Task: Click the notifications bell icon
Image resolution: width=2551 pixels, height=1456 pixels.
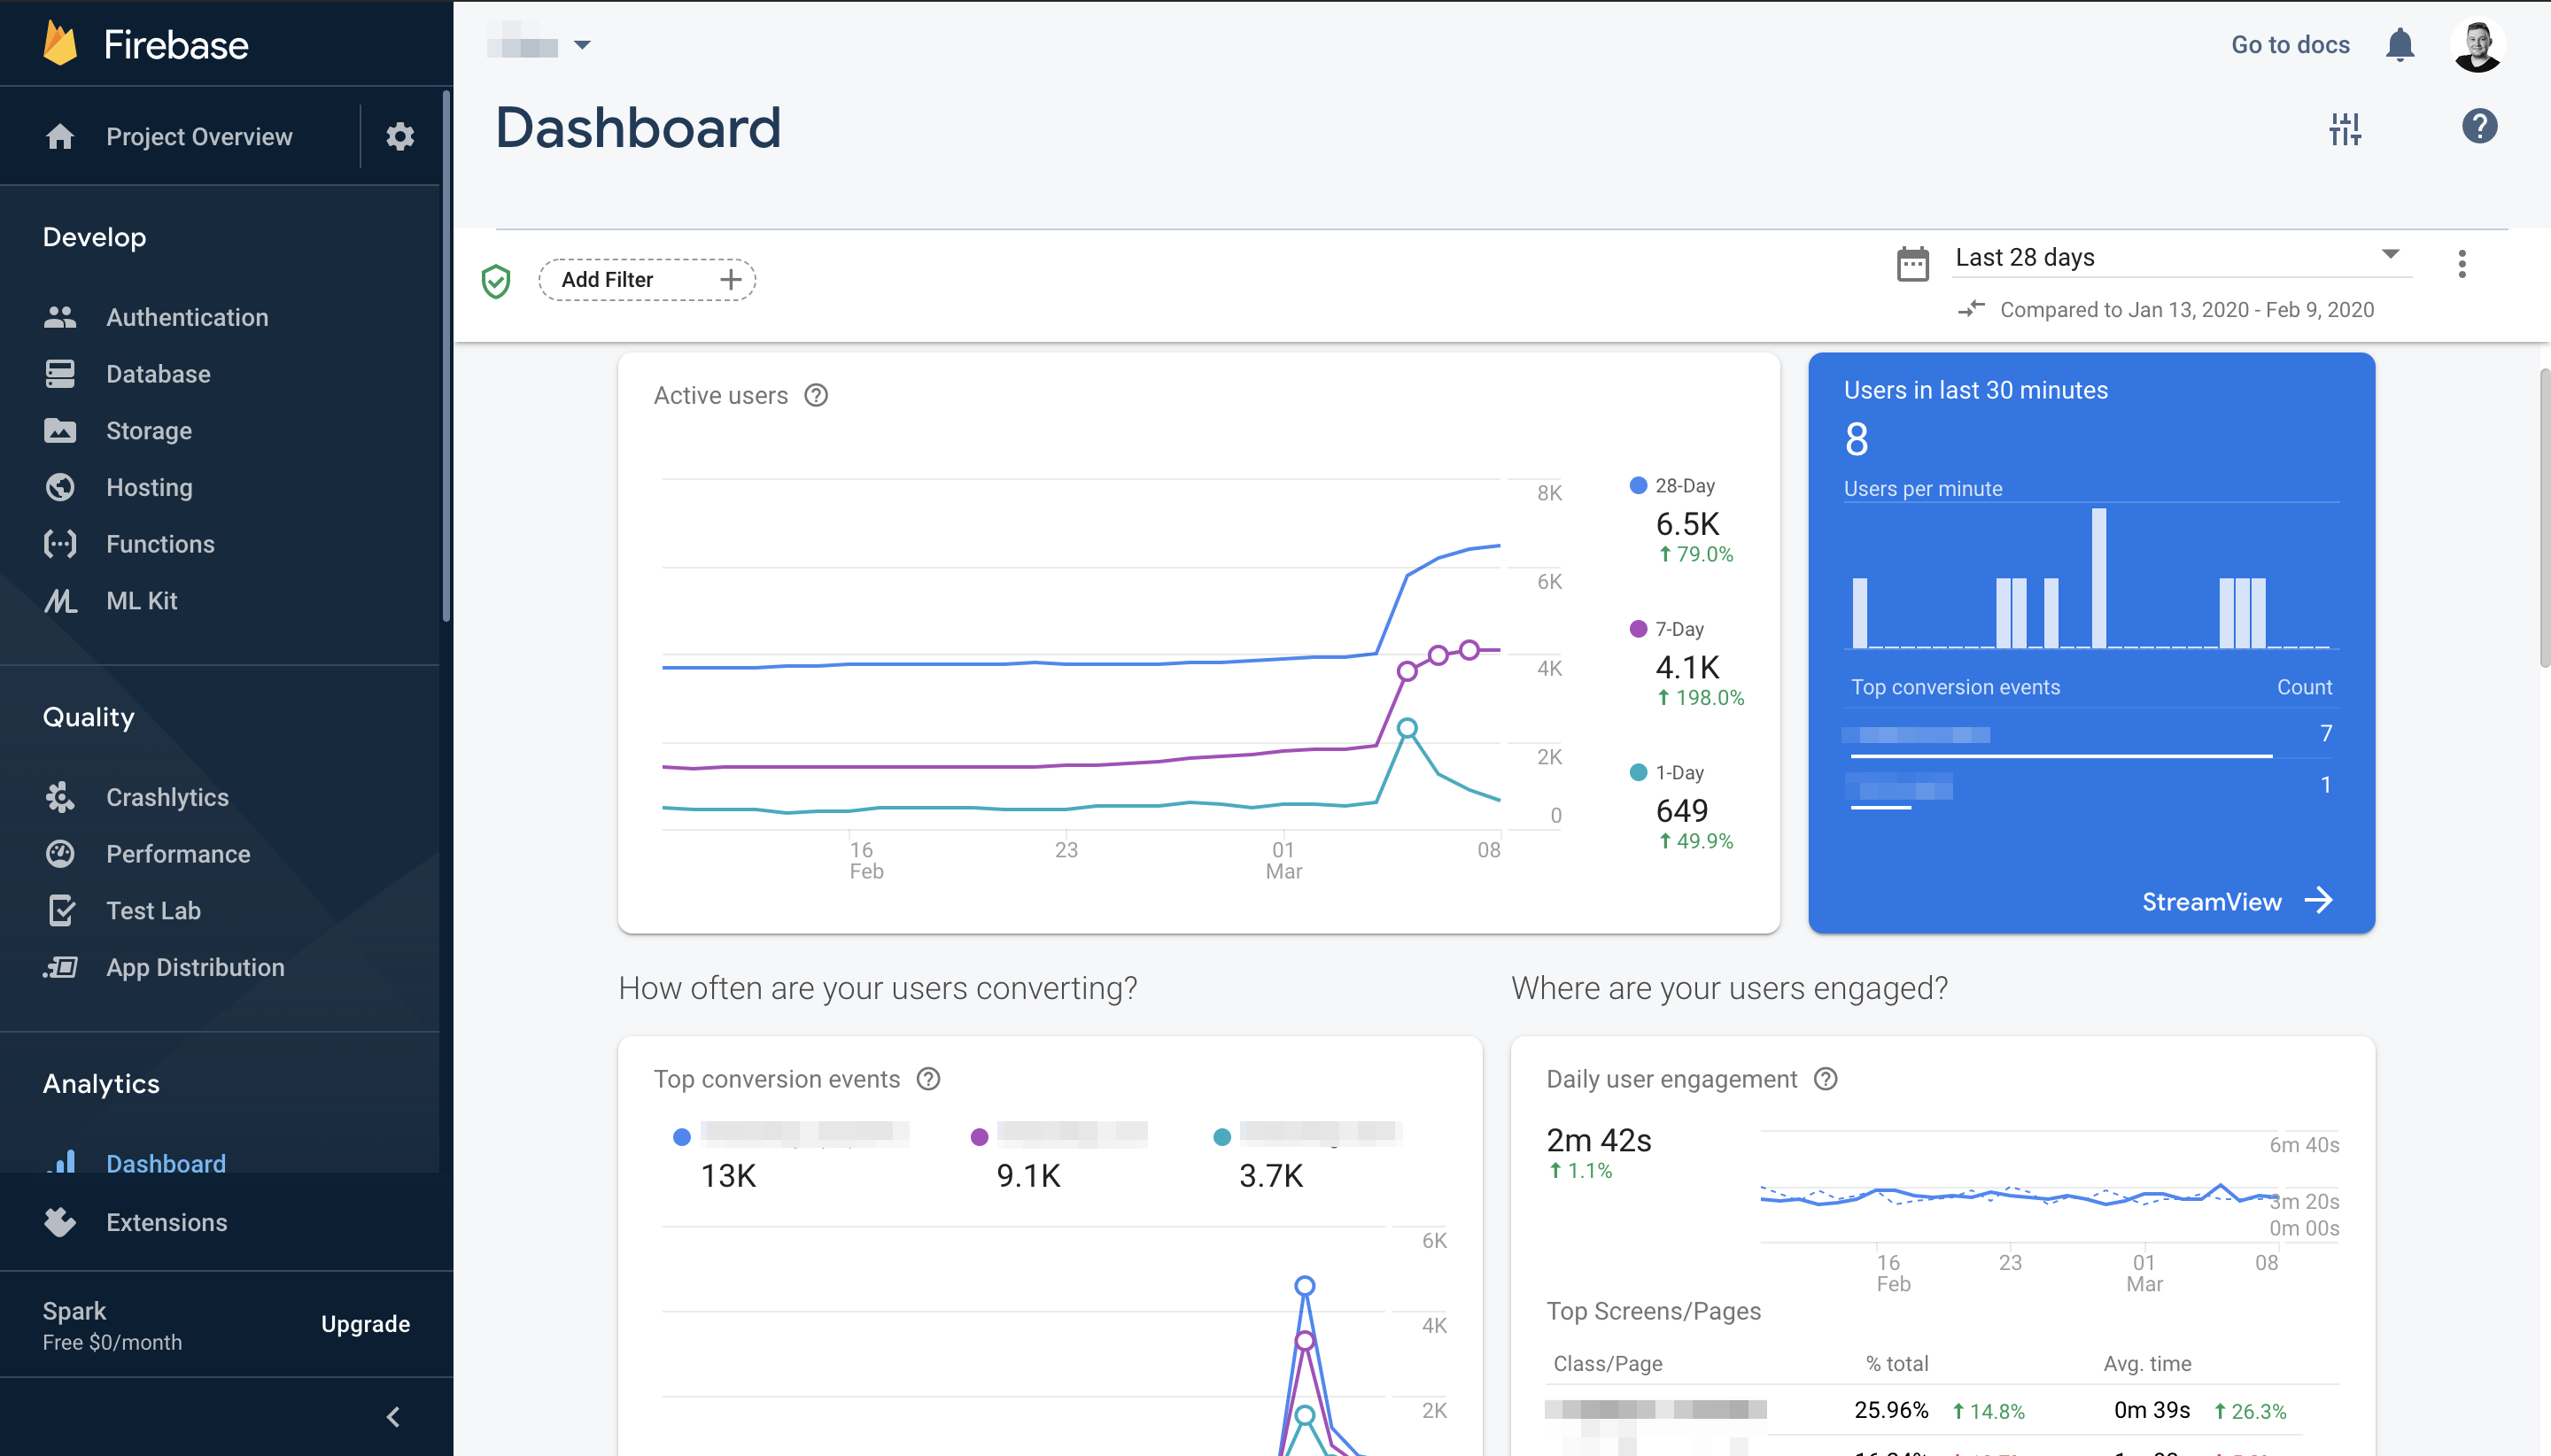Action: coord(2399,45)
